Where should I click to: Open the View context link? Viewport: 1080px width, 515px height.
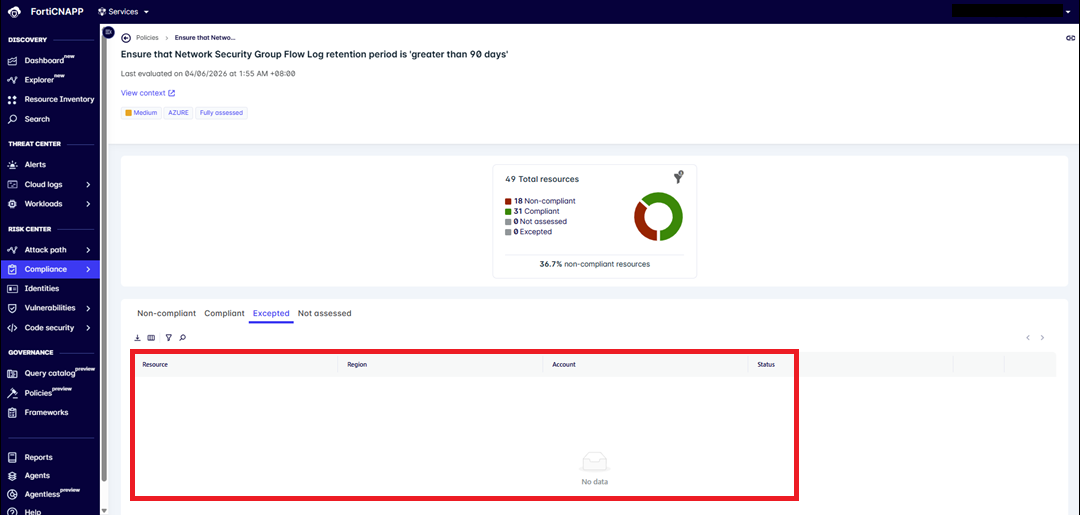148,93
